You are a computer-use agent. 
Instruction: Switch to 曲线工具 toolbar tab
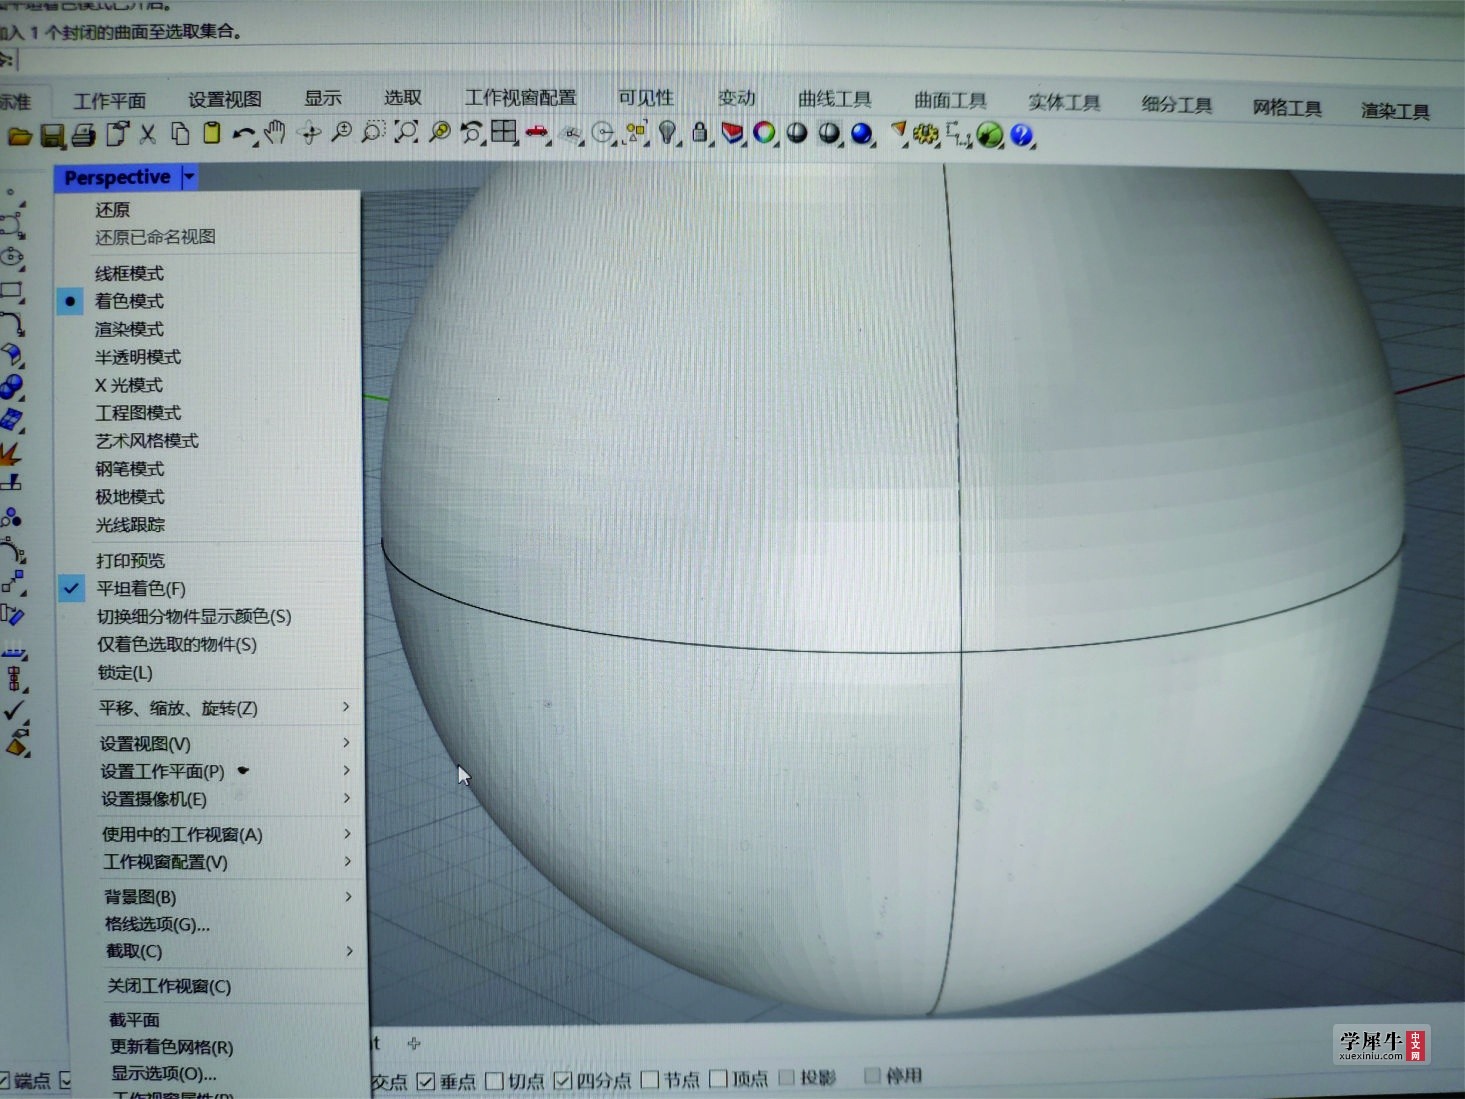coord(834,99)
